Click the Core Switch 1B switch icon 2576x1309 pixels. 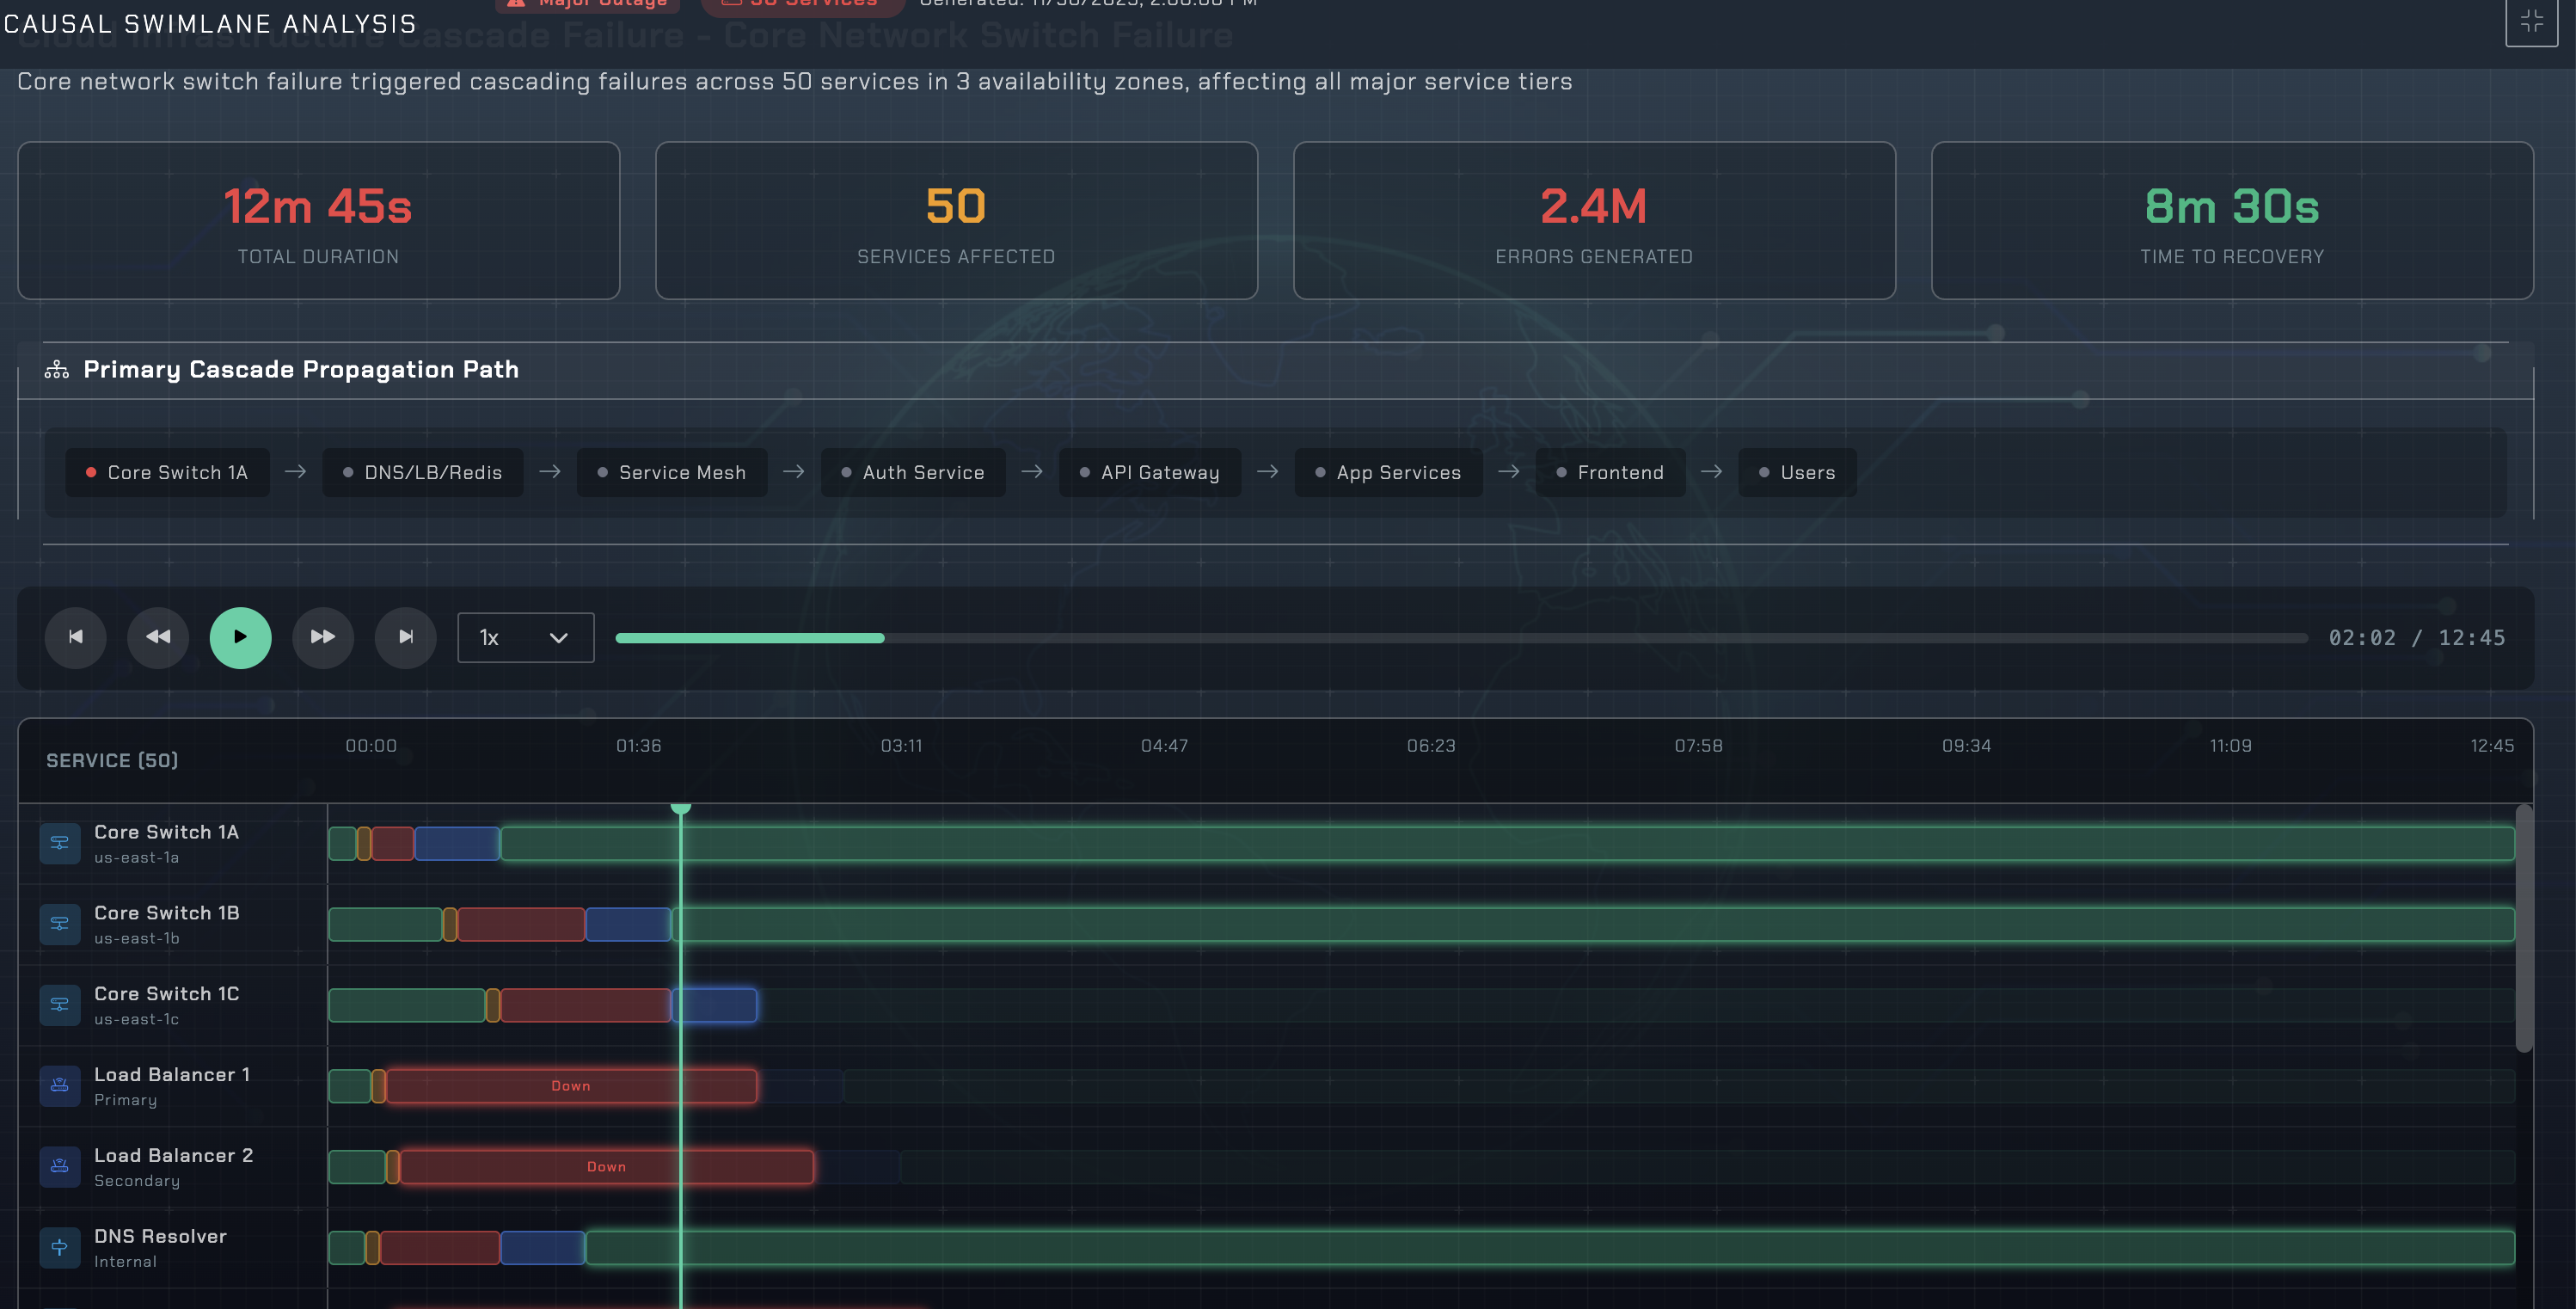(x=60, y=924)
